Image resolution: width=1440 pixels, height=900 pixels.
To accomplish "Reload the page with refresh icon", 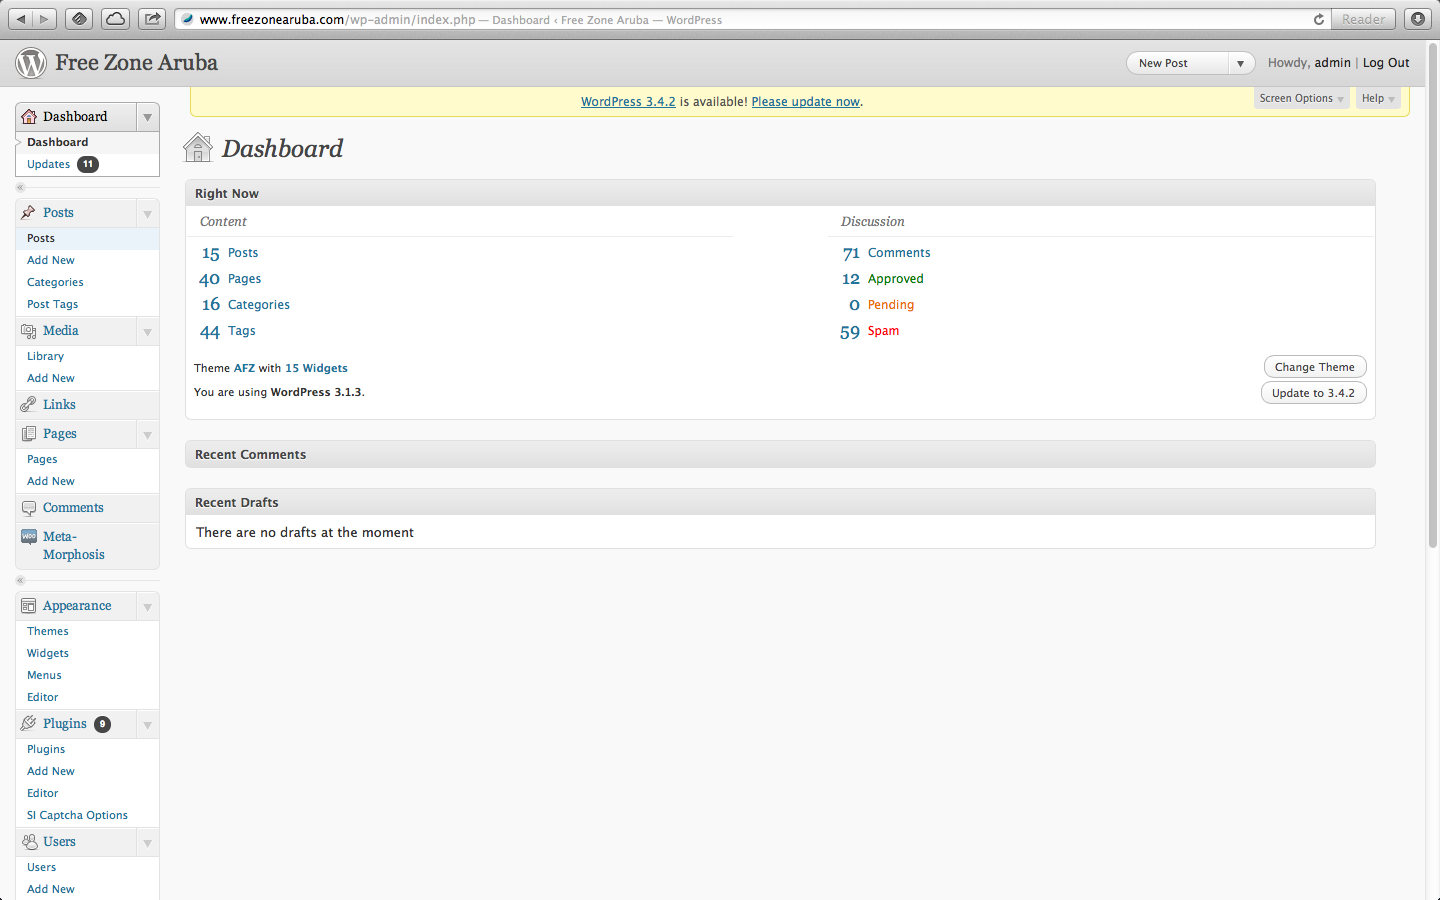I will coord(1319,19).
